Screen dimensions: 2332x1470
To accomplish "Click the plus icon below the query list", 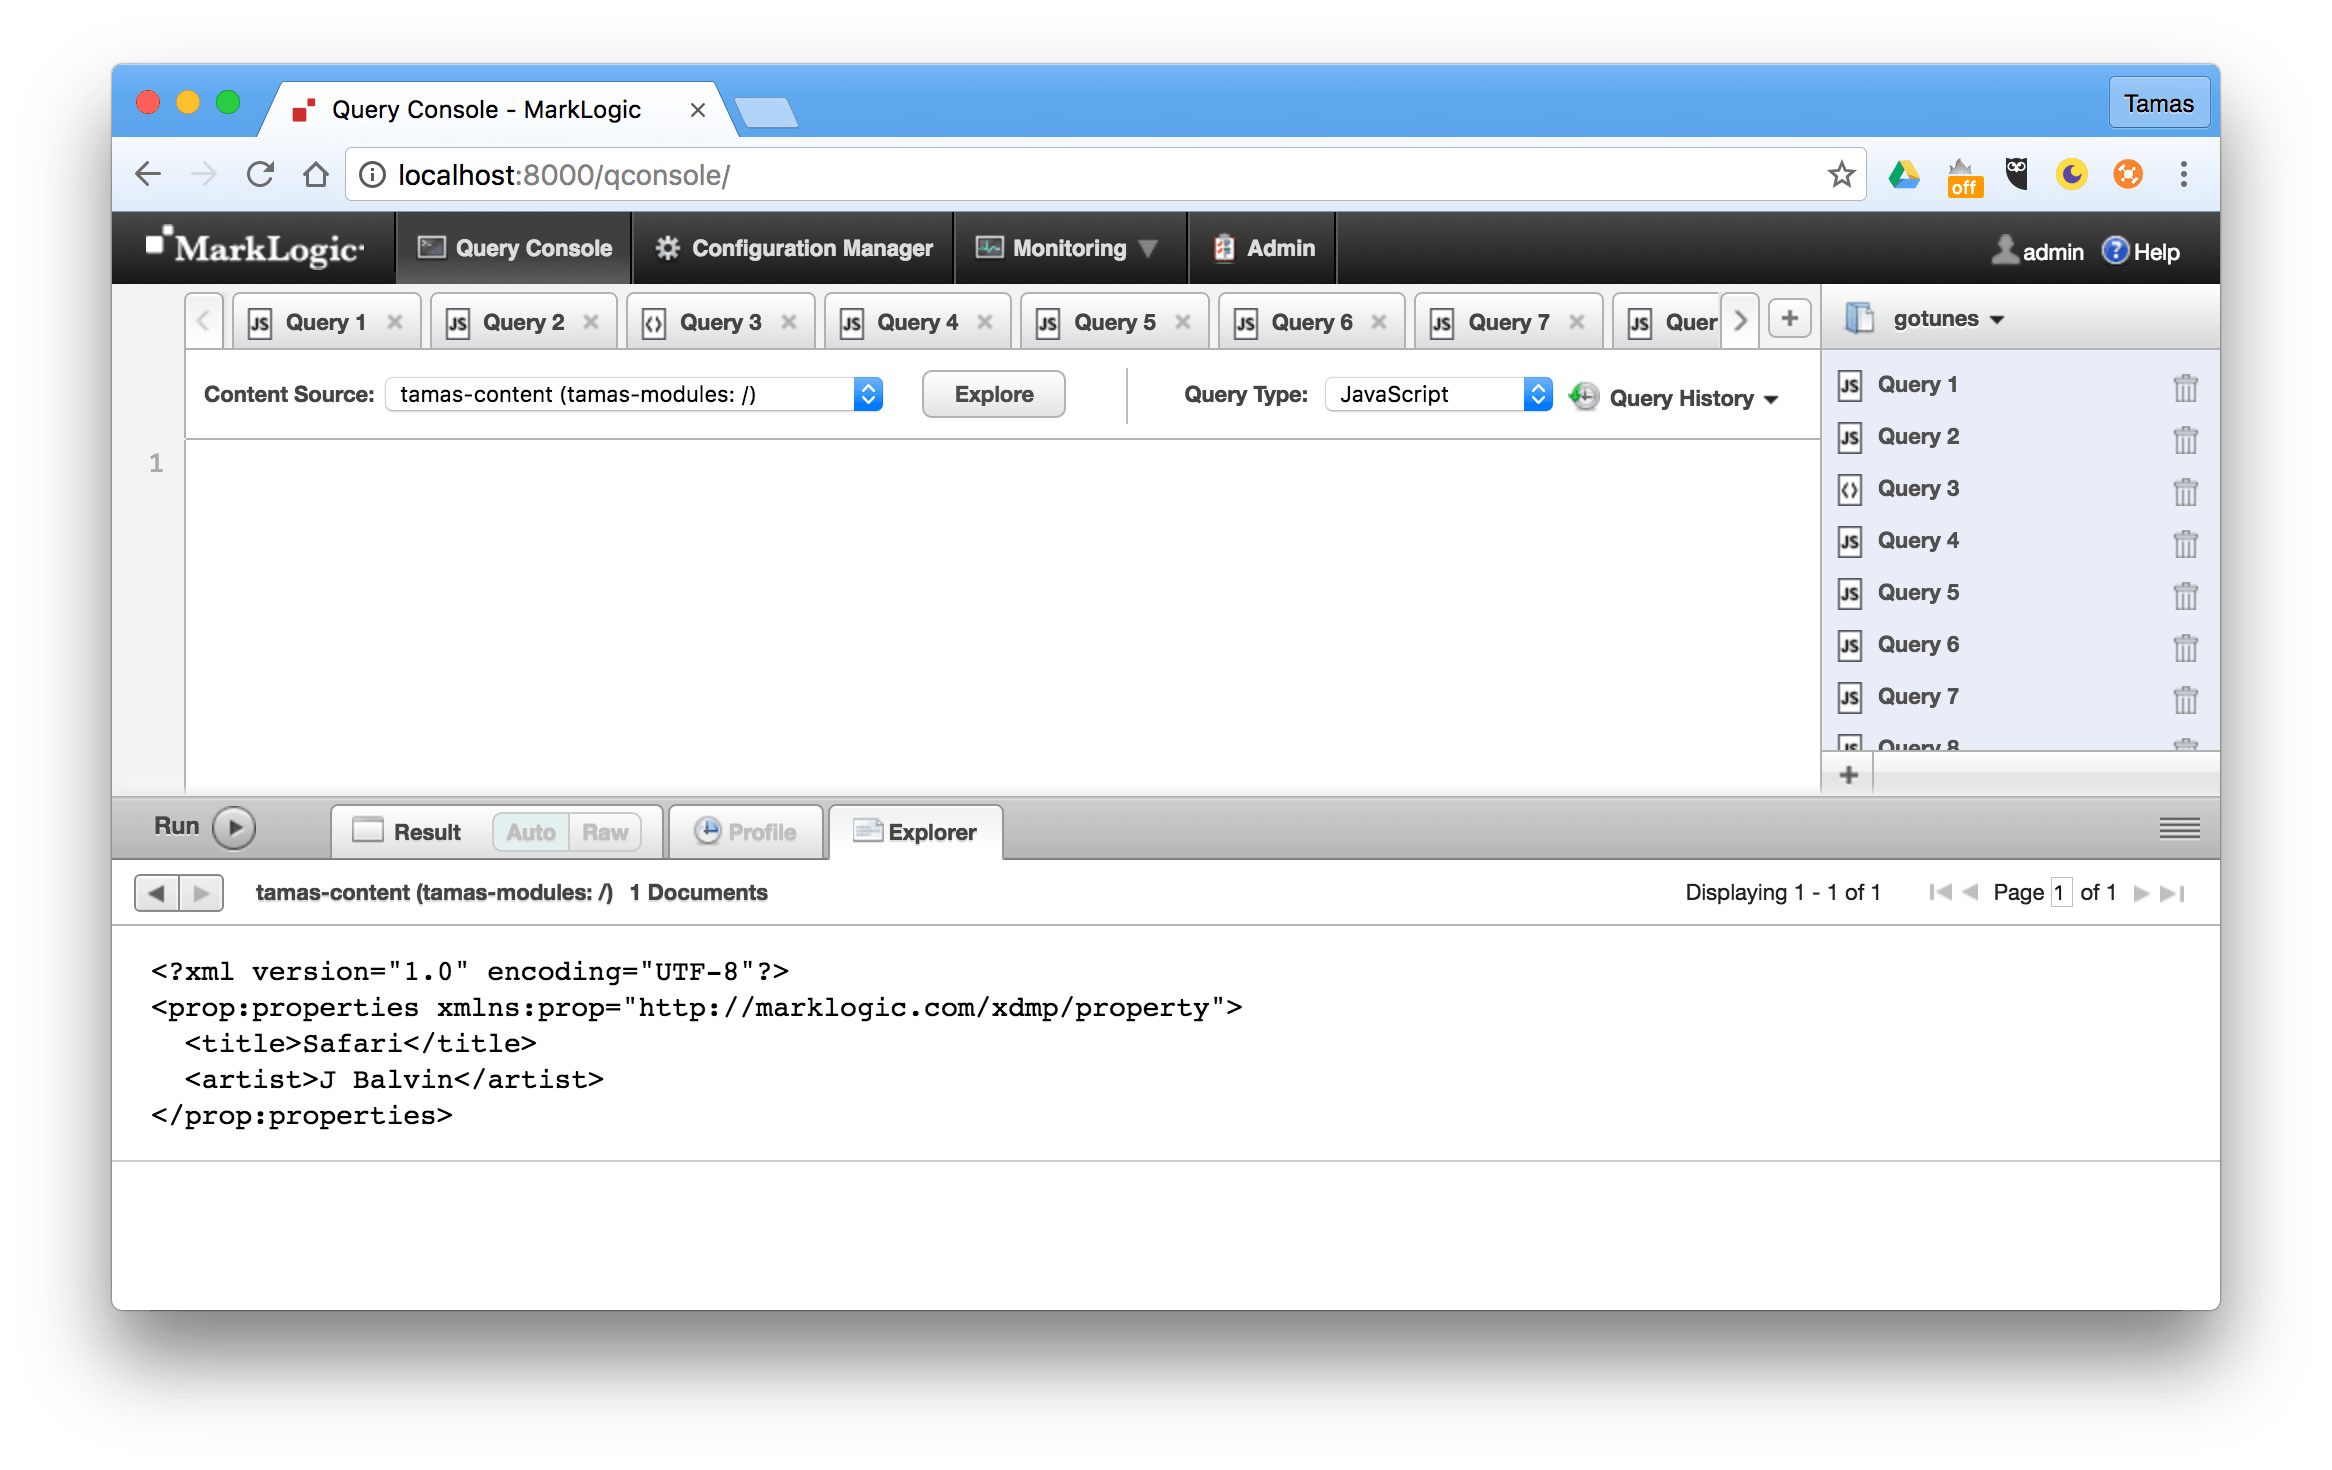I will tap(1848, 775).
